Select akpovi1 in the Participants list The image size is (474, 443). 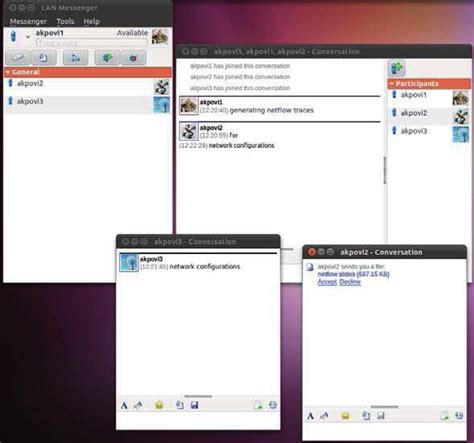click(429, 98)
